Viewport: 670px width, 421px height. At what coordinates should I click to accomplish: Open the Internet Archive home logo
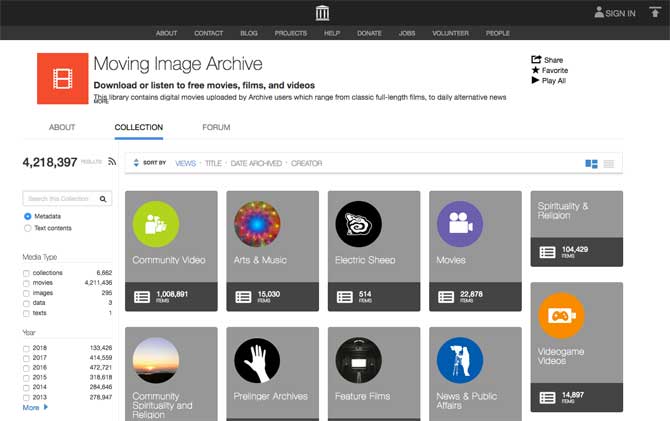tap(322, 13)
